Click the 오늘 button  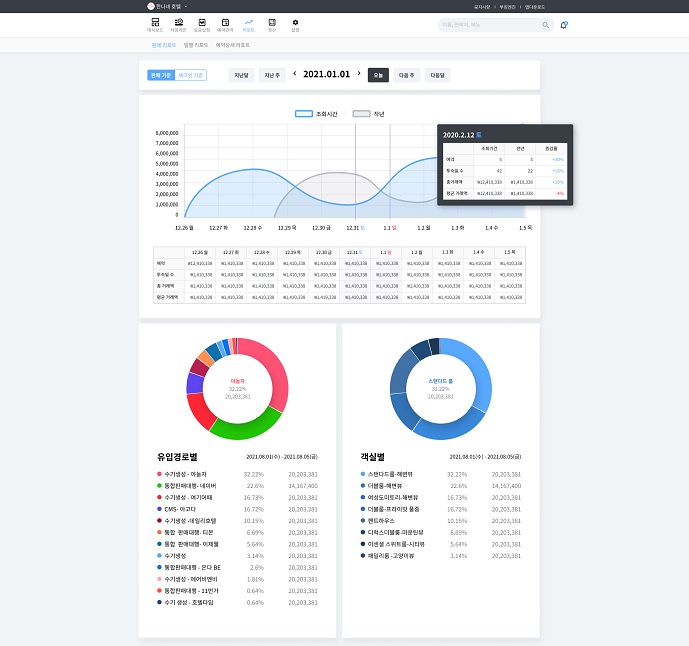coord(378,75)
